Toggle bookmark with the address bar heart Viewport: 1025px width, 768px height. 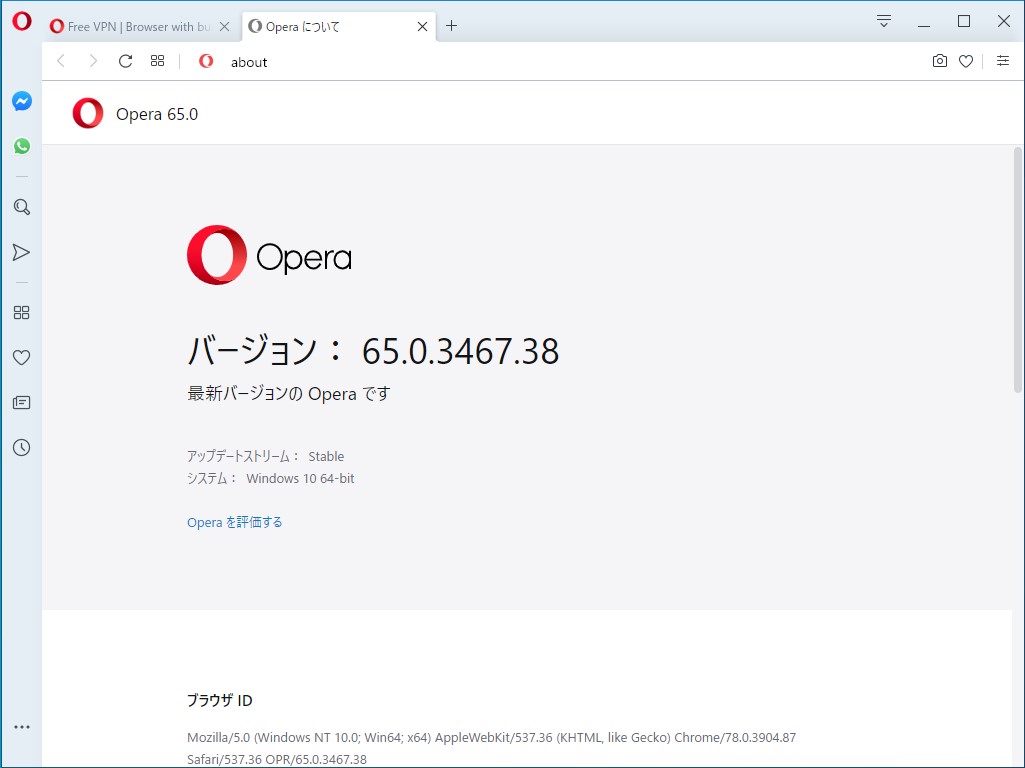pyautogui.click(x=965, y=61)
